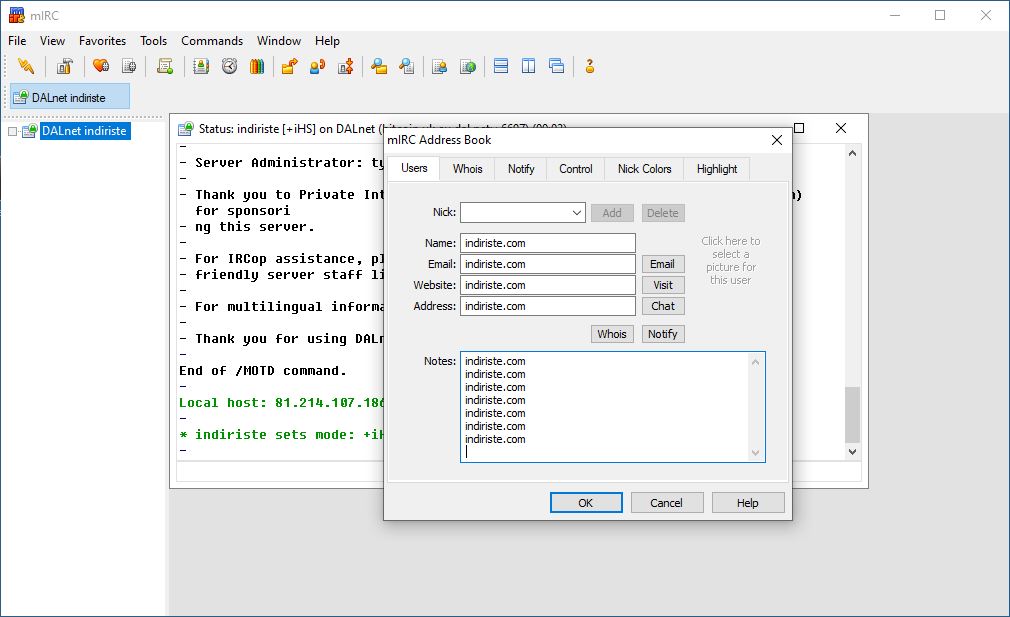Open the Favorites heart toolbar icon
This screenshot has width=1010, height=617.
tap(100, 66)
